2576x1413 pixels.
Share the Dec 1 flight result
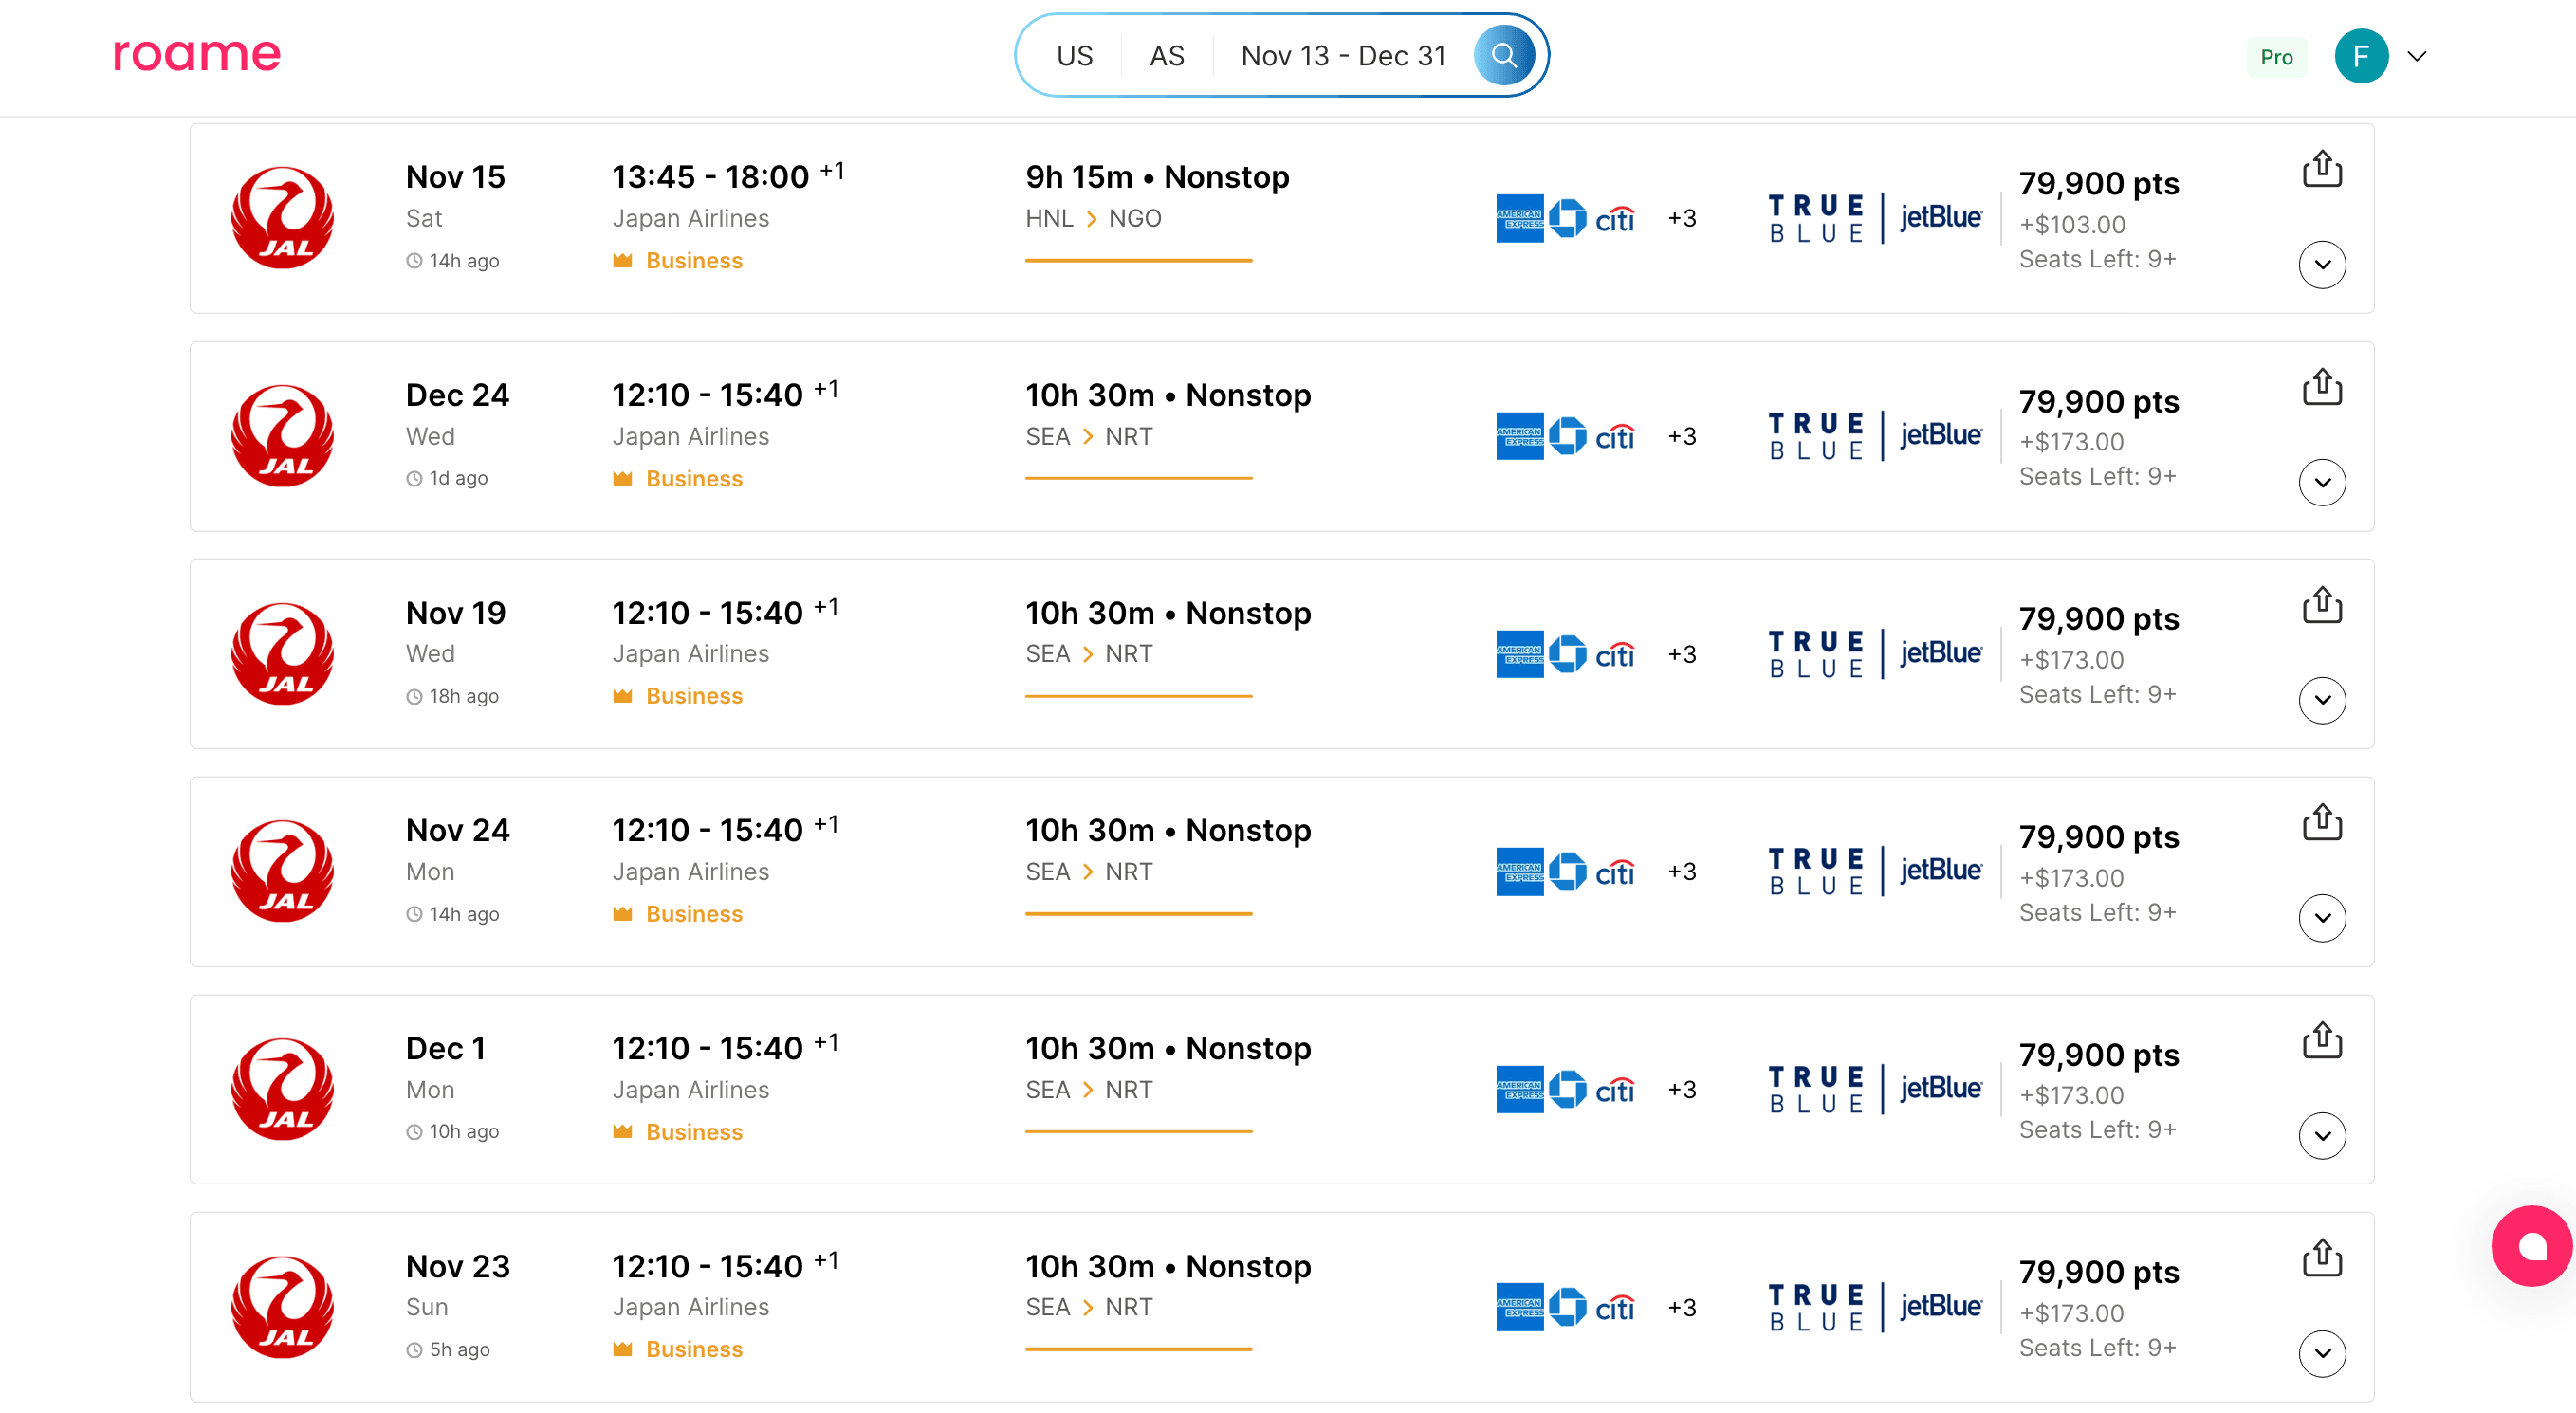(x=2321, y=1040)
